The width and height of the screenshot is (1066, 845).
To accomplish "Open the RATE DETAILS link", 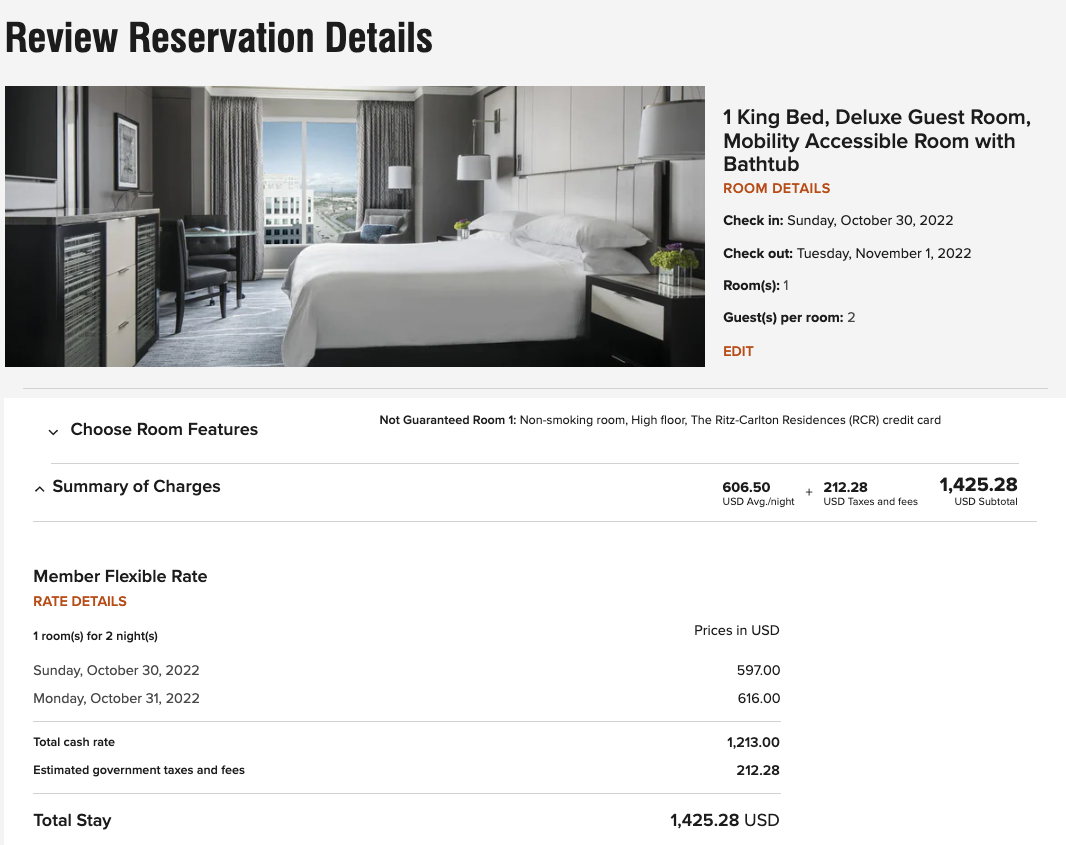I will click(80, 601).
